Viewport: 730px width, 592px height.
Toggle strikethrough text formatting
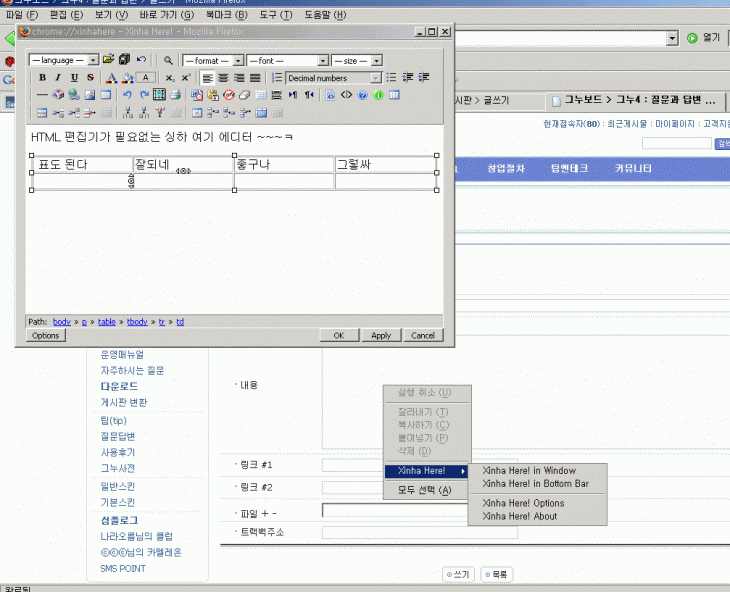[x=90, y=78]
